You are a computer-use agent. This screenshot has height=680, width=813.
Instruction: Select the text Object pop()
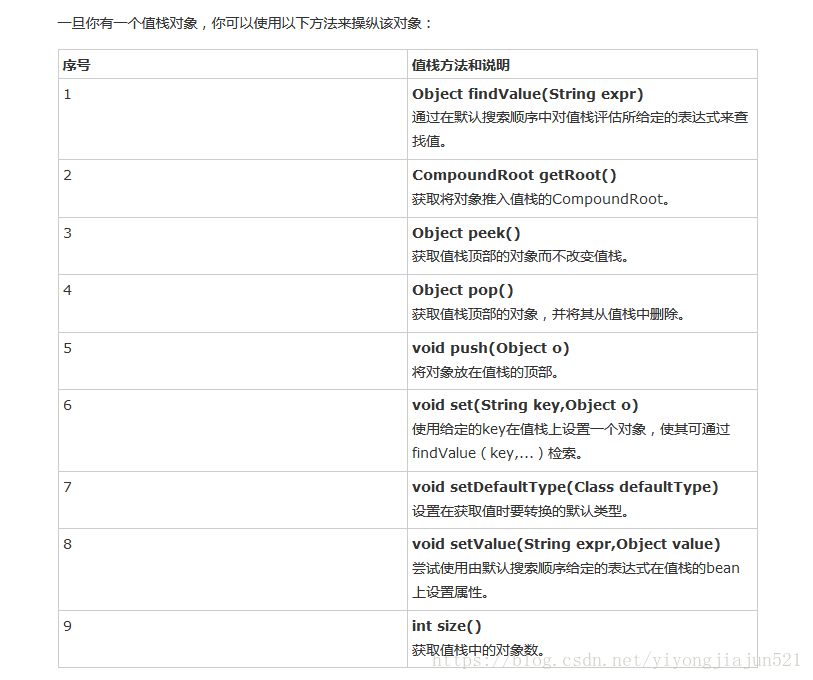pyautogui.click(x=462, y=290)
